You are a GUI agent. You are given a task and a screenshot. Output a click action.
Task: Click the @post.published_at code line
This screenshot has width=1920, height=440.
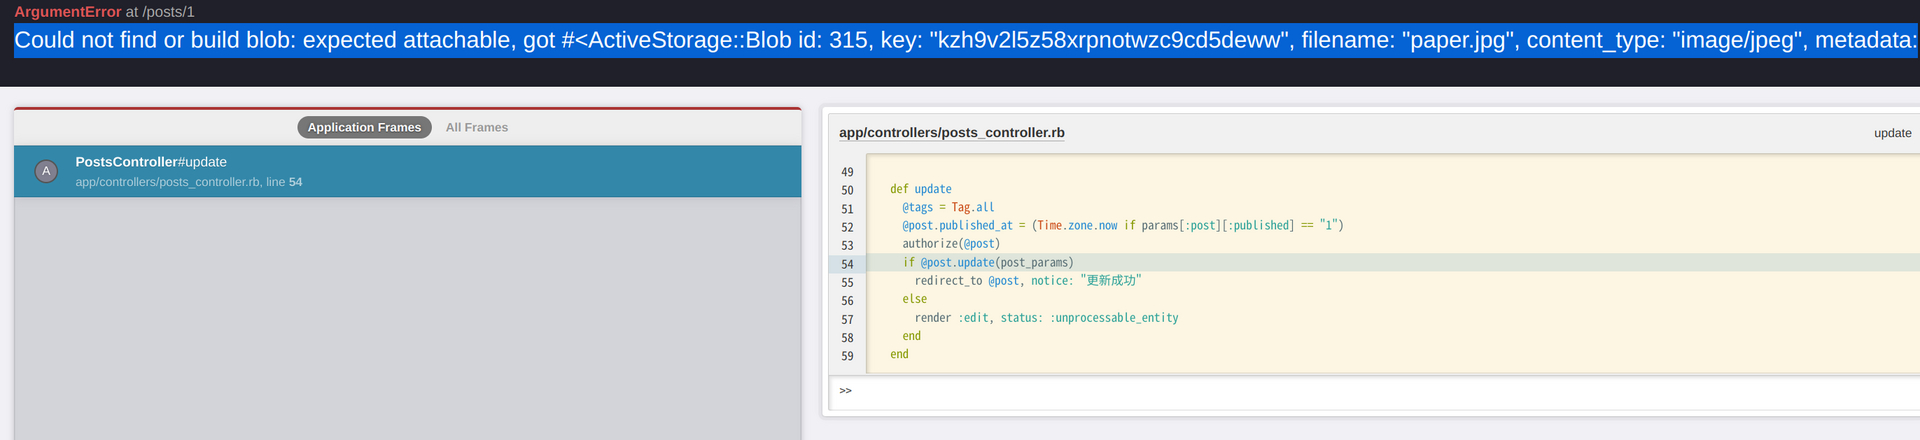(1123, 226)
